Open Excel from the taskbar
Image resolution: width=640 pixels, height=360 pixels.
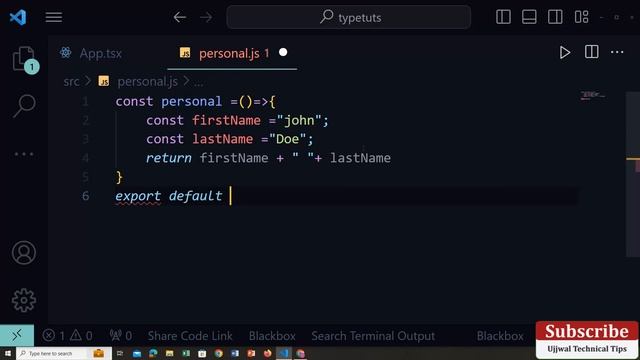pos(186,353)
